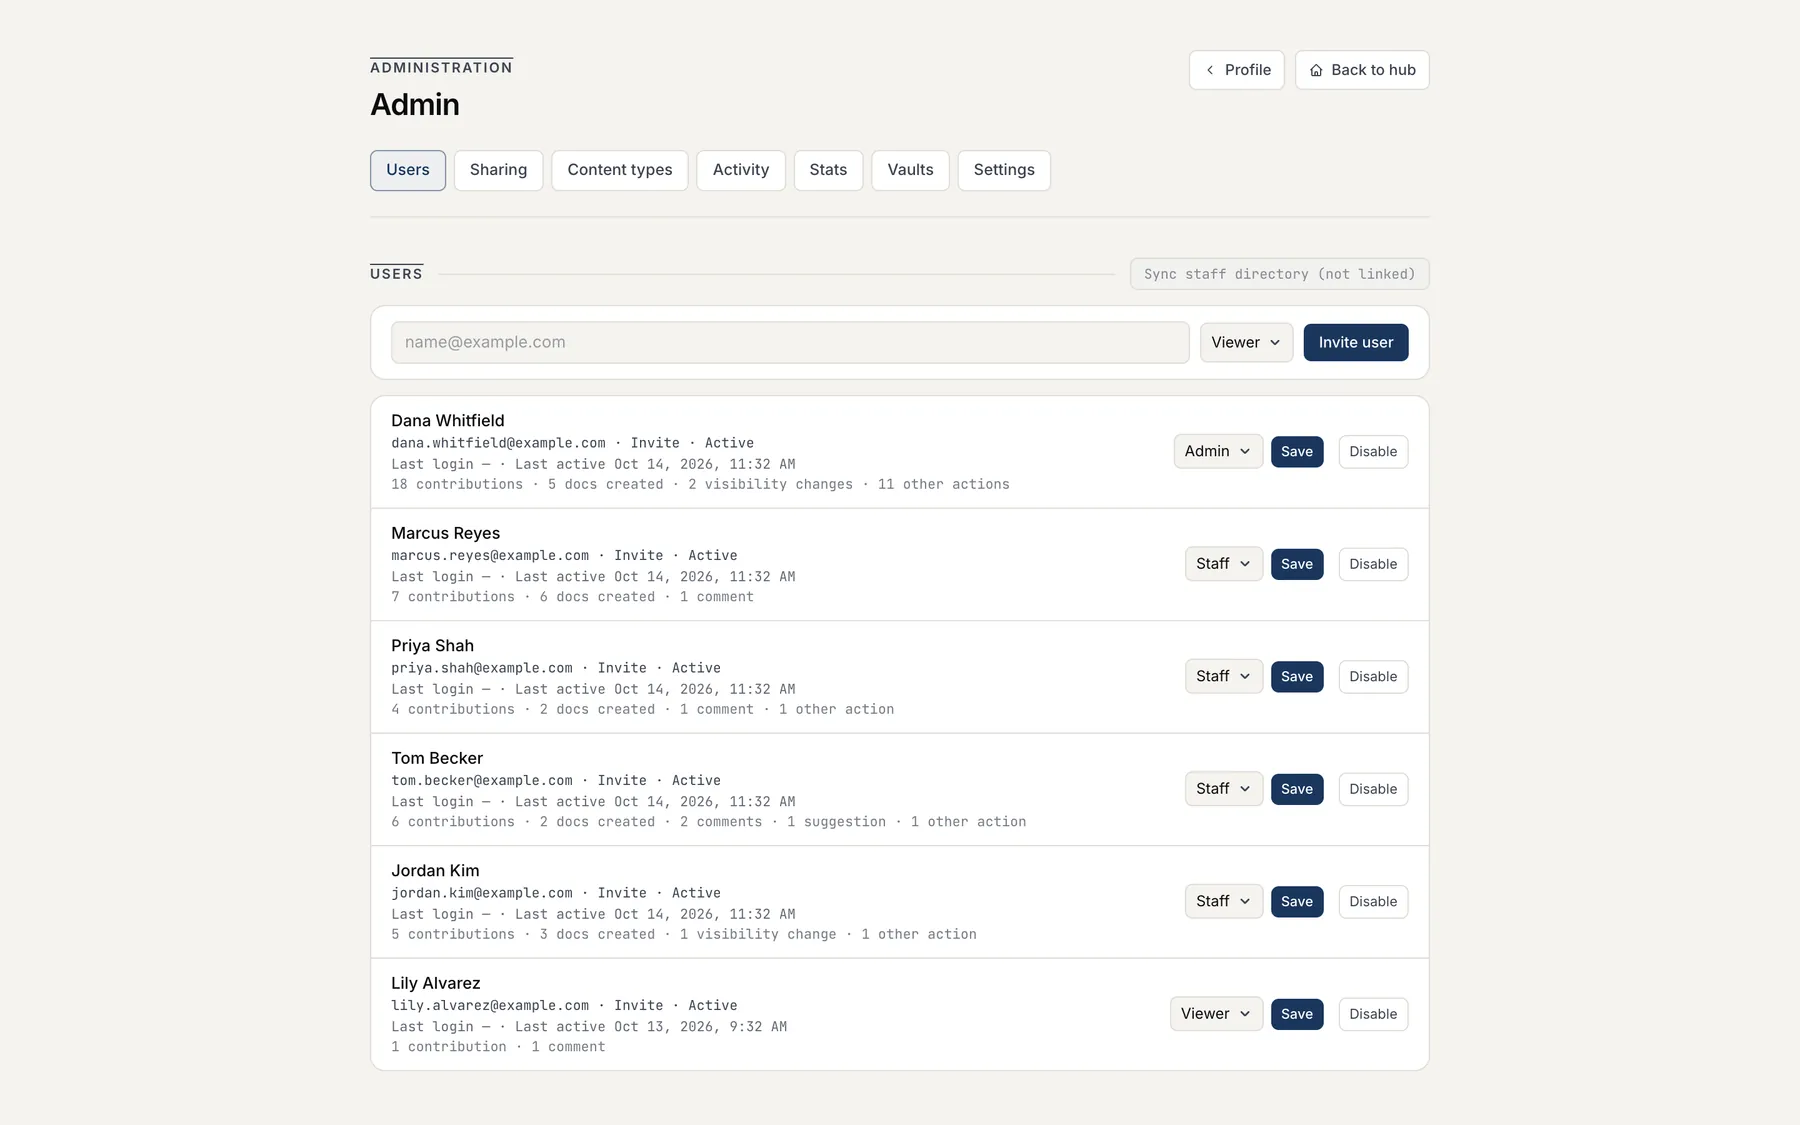The height and width of the screenshot is (1125, 1800).
Task: Save Lily Alvarez's role
Action: 1297,1014
